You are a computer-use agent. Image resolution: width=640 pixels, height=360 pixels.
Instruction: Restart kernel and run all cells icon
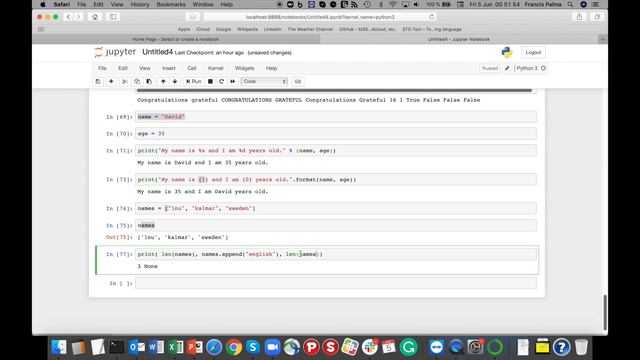(233, 82)
